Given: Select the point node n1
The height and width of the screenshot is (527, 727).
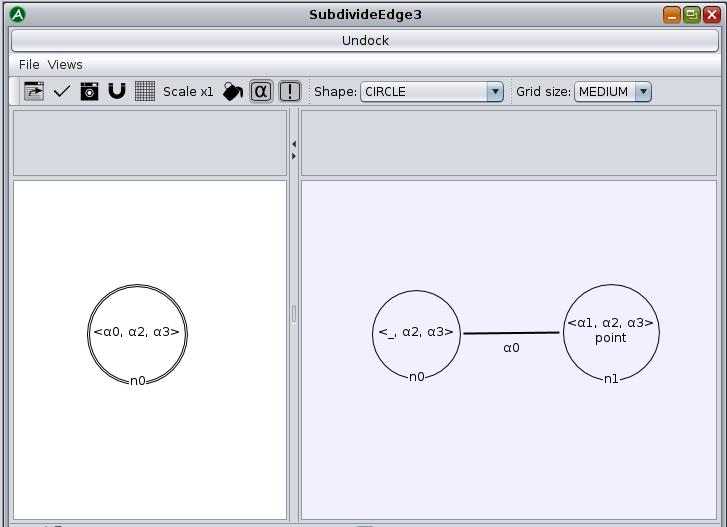Looking at the screenshot, I should 611,334.
